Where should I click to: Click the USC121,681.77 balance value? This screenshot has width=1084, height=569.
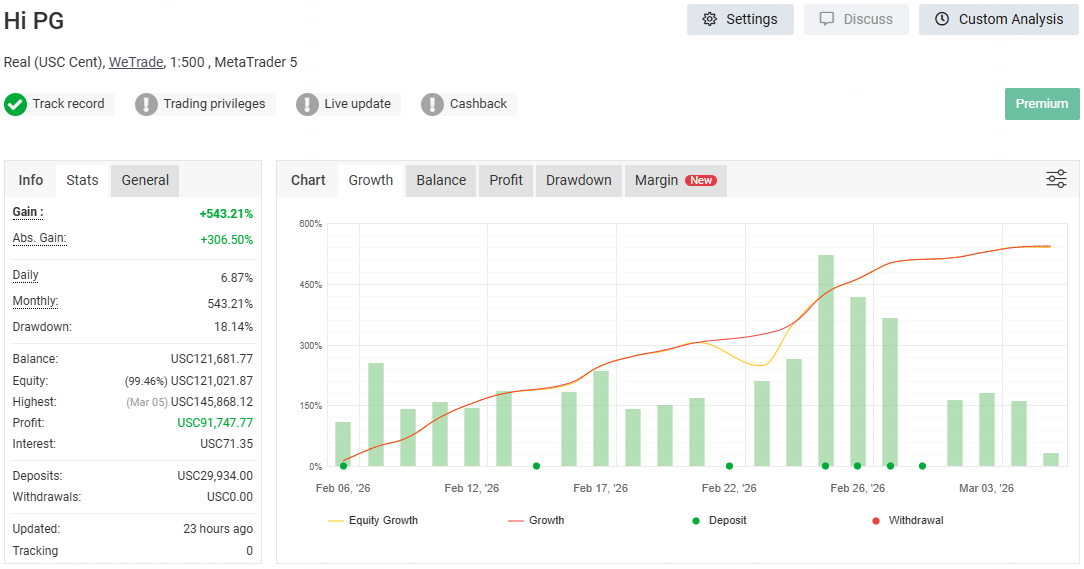212,359
